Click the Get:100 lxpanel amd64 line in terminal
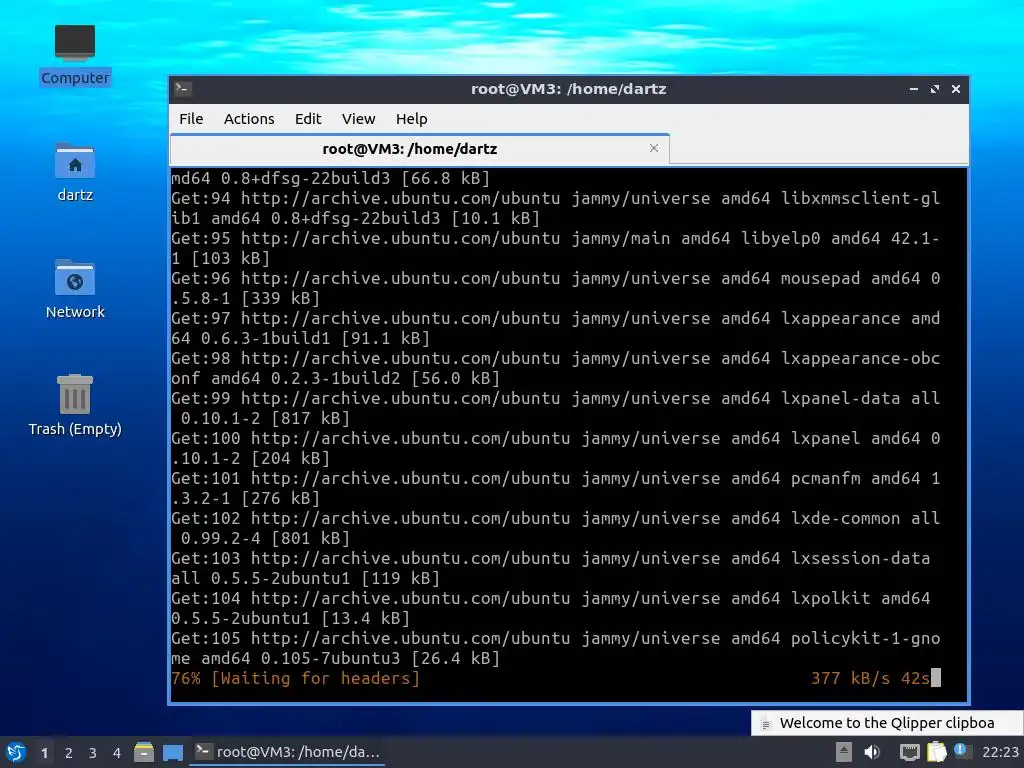1024x768 pixels. pyautogui.click(x=556, y=448)
